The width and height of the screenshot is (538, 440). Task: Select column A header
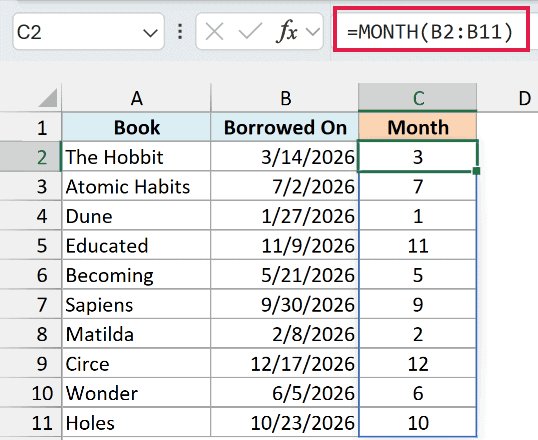136,98
